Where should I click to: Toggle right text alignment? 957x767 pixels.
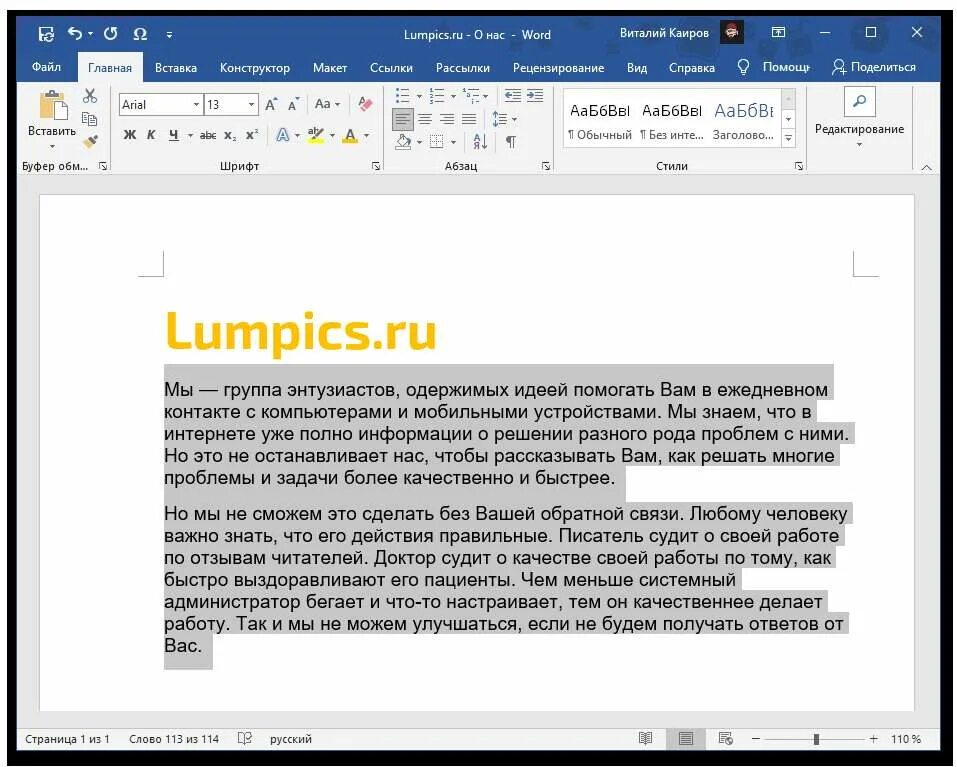[447, 119]
